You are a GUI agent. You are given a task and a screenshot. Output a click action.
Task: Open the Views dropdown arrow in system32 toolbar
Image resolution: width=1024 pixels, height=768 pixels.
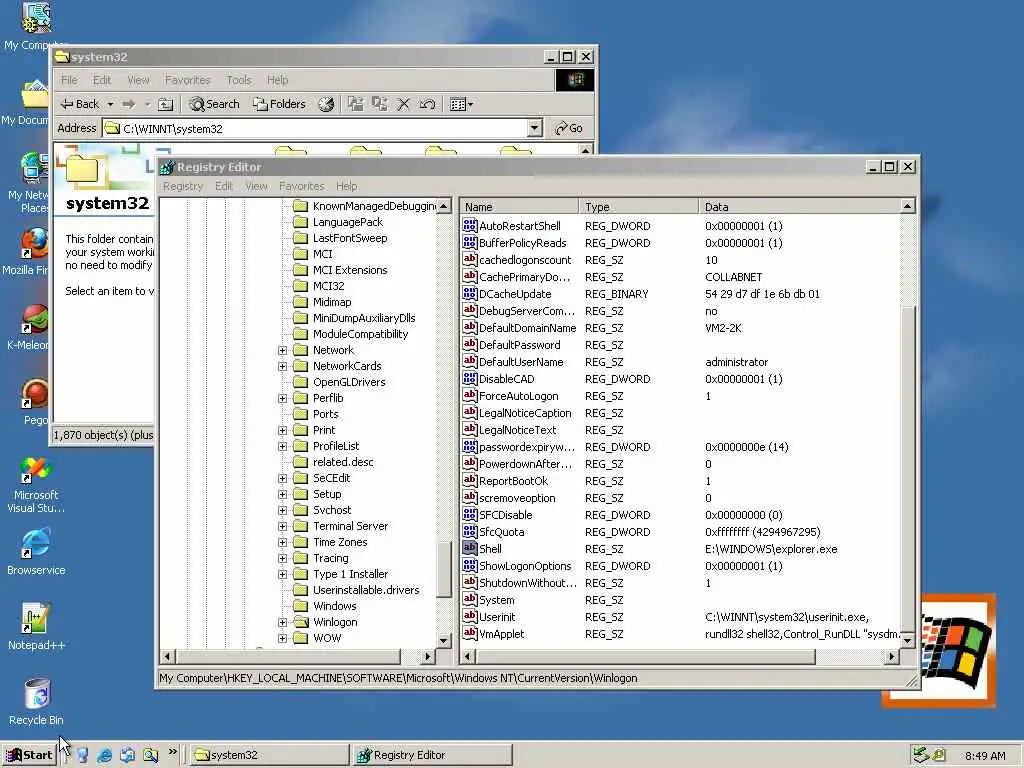pyautogui.click(x=471, y=104)
